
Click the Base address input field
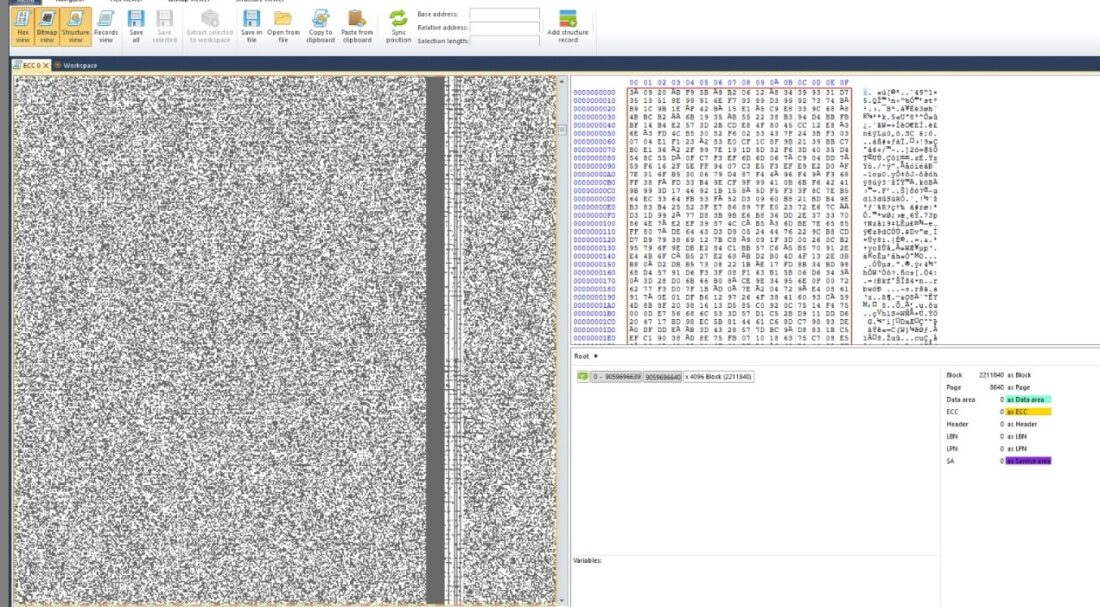point(504,15)
